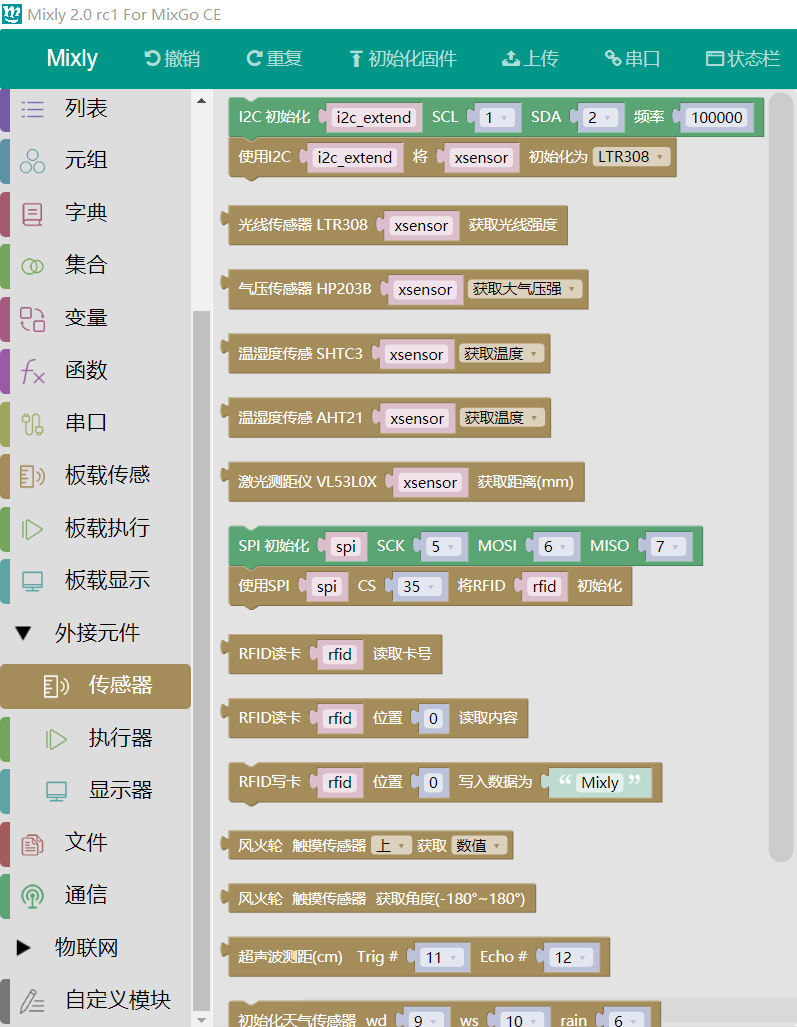797x1027 pixels.
Task: Click the xsensor variable in 光线传感器 LTR308 block
Action: tap(421, 226)
